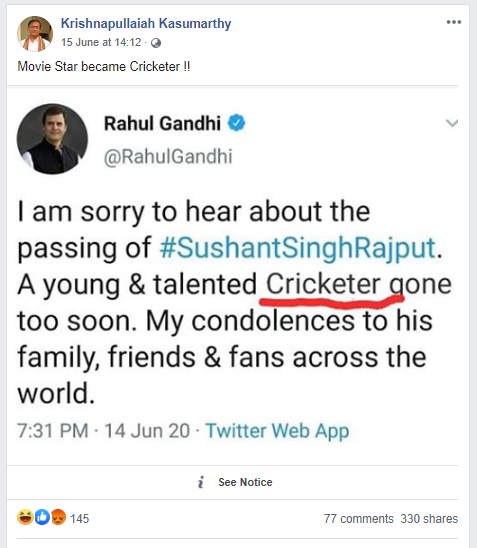477x548 pixels.
Task: Open the shared tweet image
Action: pyautogui.click(x=232, y=275)
